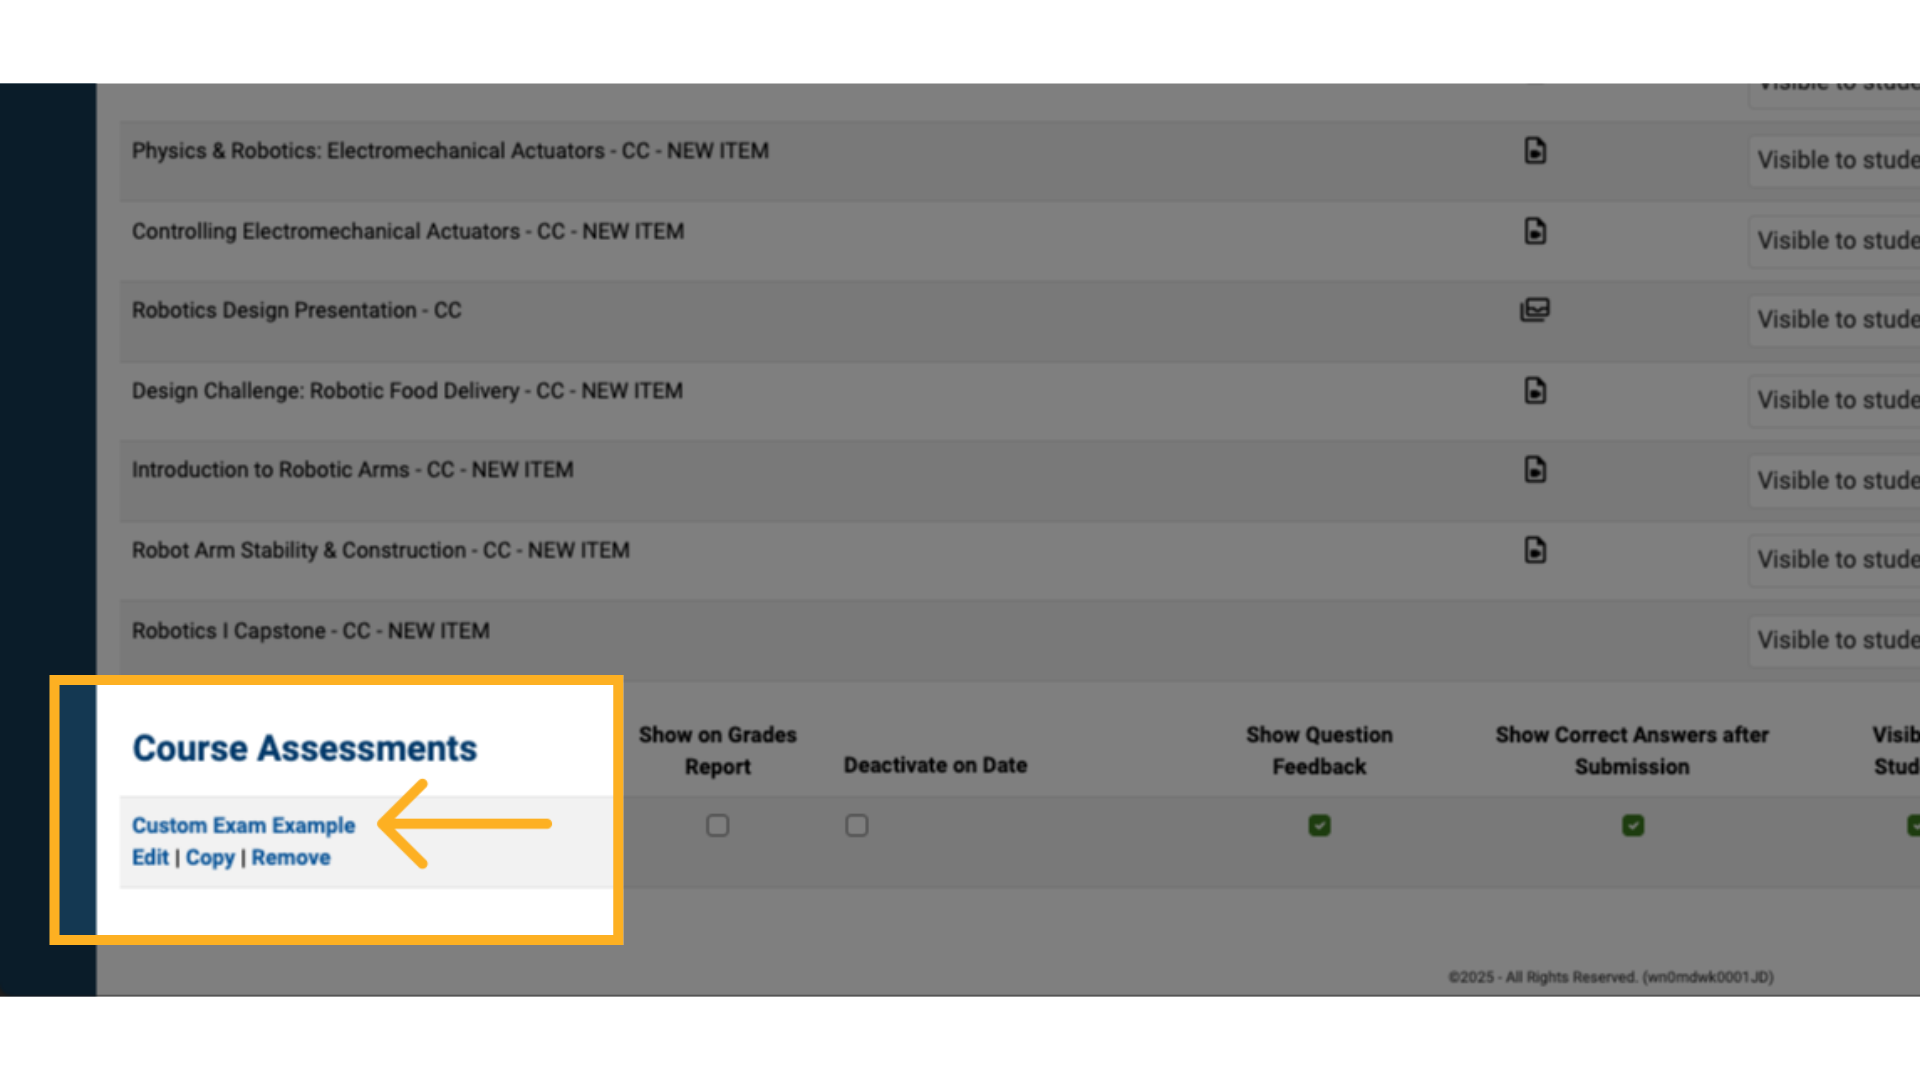Click Deactivate on Date column header
This screenshot has height=1080, width=1920.
[935, 765]
